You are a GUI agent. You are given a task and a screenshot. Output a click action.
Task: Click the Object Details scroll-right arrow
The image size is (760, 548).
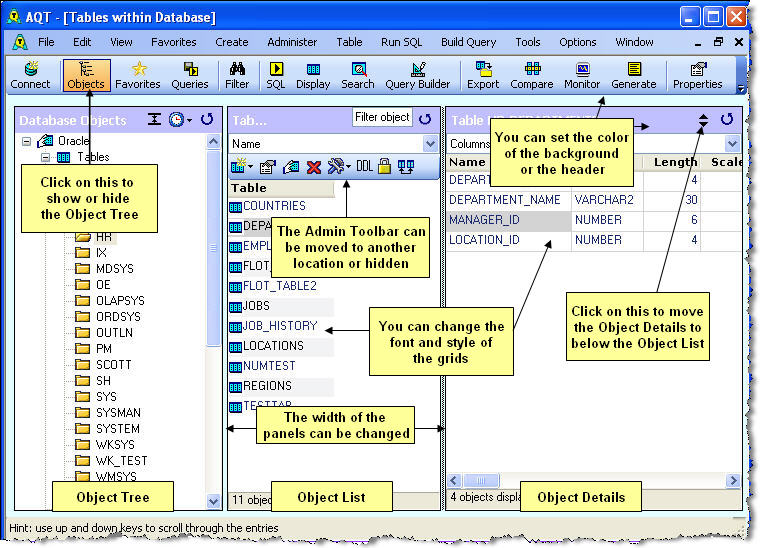(733, 481)
